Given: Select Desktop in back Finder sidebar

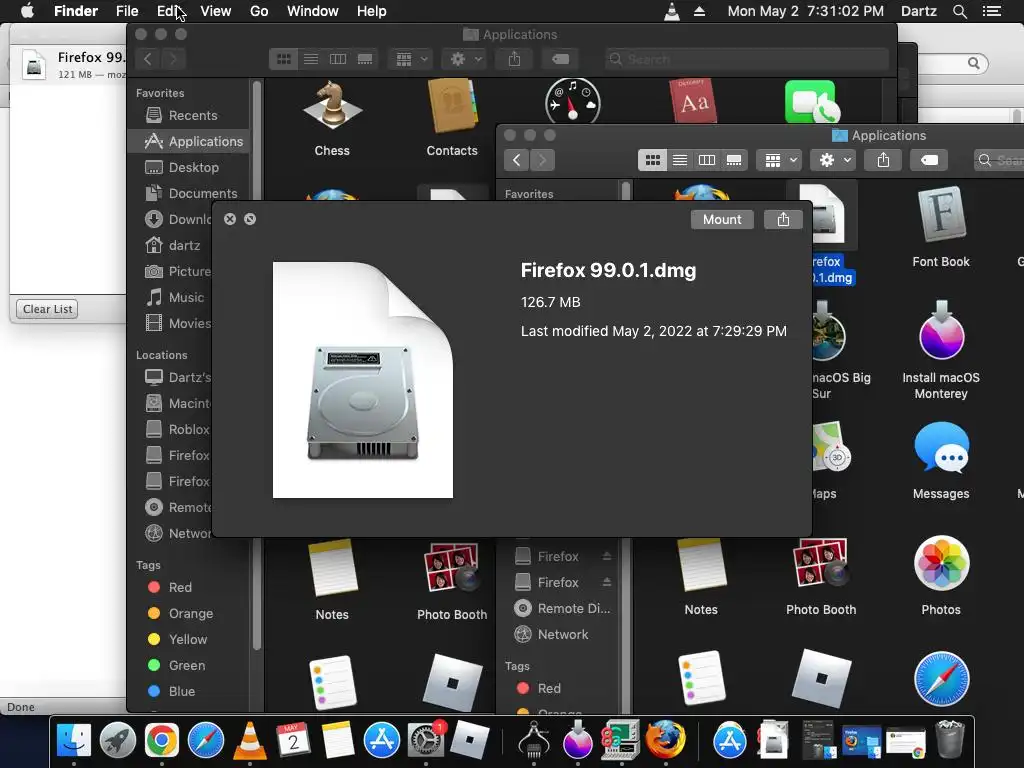Looking at the screenshot, I should [x=188, y=167].
